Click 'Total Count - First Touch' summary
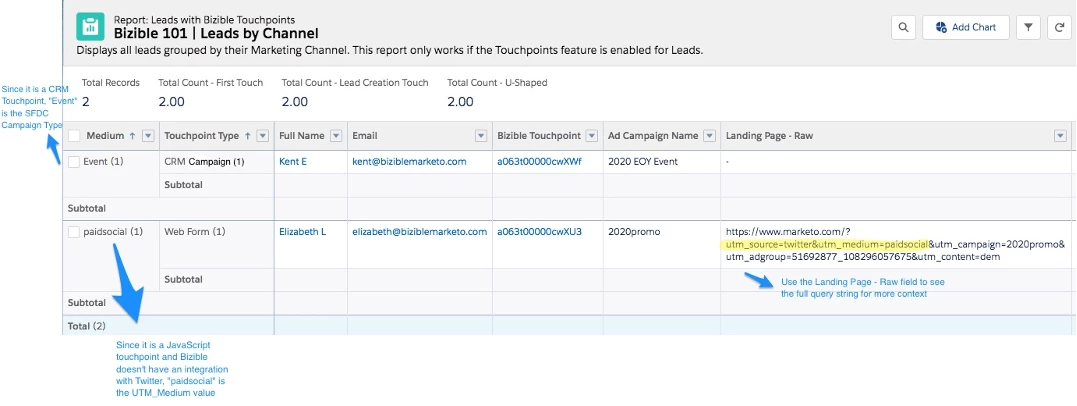The width and height of the screenshot is (1077, 406). (x=210, y=93)
